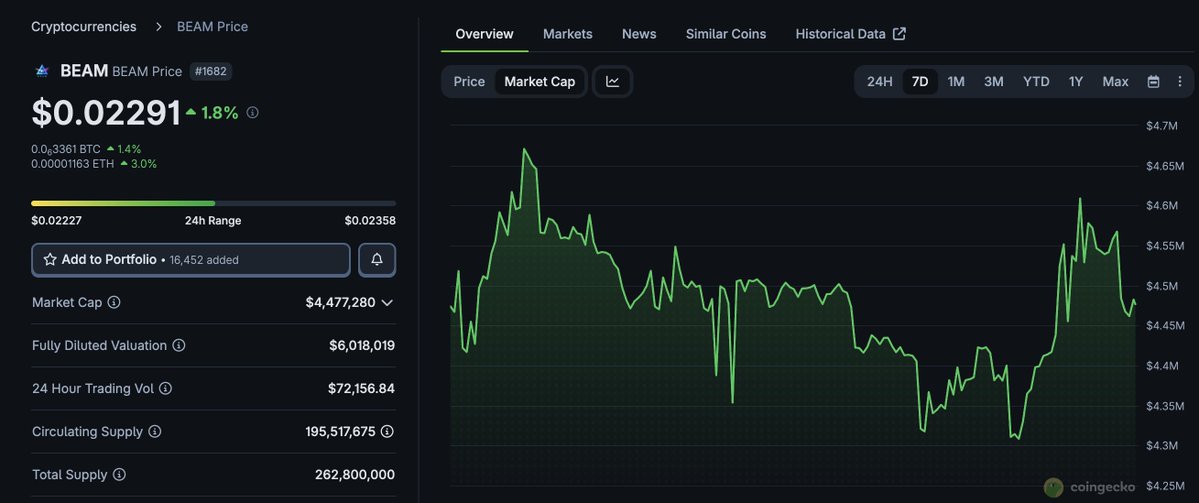This screenshot has height=503, width=1199.
Task: Select the 24H time range
Action: coord(879,82)
